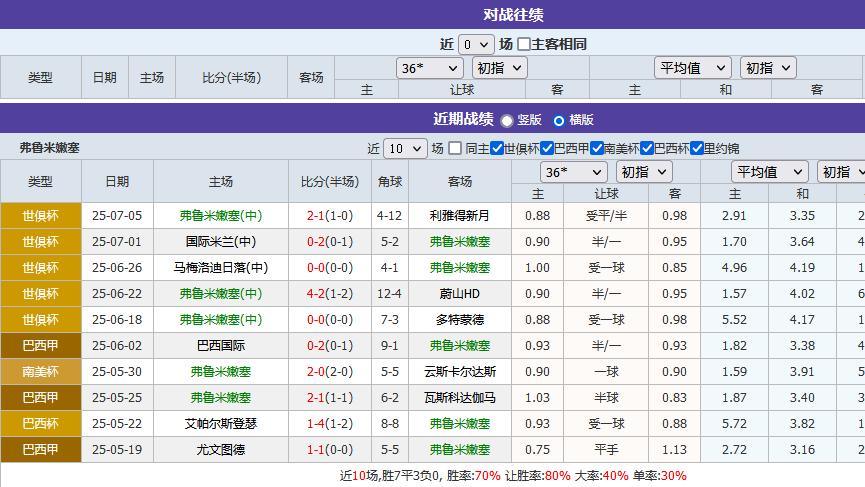865x487 pixels.
Task: Click the 4.19 draw odds cell
Action: [802, 267]
